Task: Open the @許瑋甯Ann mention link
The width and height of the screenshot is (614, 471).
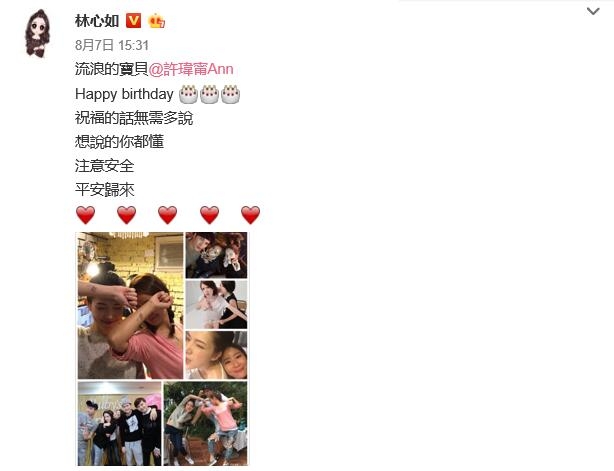Action: click(191, 69)
